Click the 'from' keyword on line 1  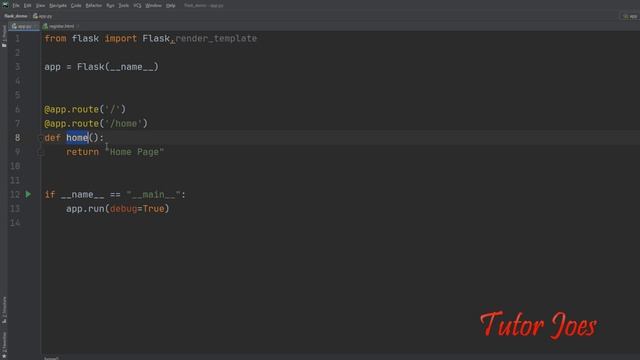click(55, 38)
